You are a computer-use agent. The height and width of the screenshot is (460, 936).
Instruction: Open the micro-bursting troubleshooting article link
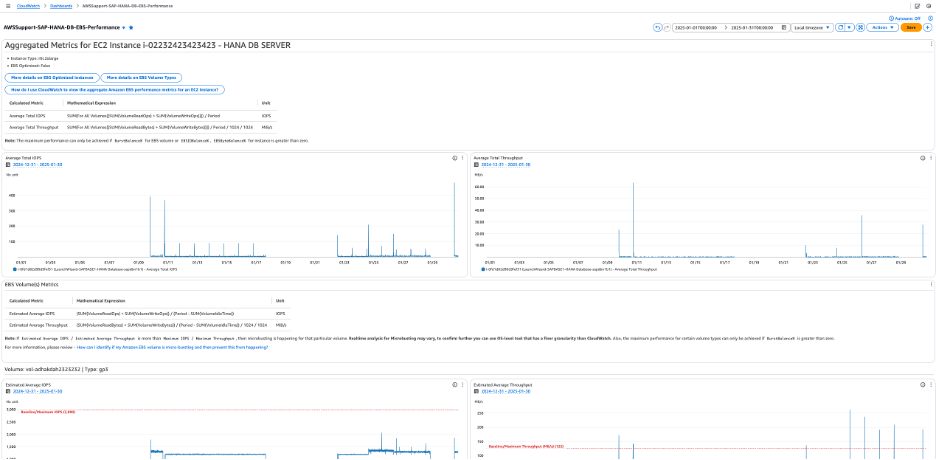pos(172,347)
